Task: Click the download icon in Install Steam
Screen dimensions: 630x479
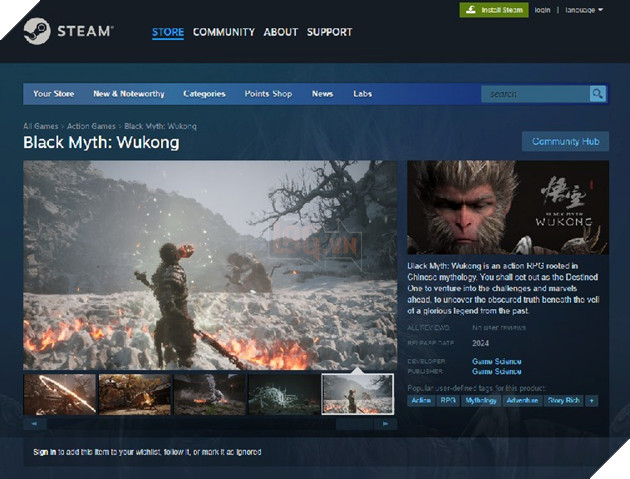Action: [x=471, y=10]
